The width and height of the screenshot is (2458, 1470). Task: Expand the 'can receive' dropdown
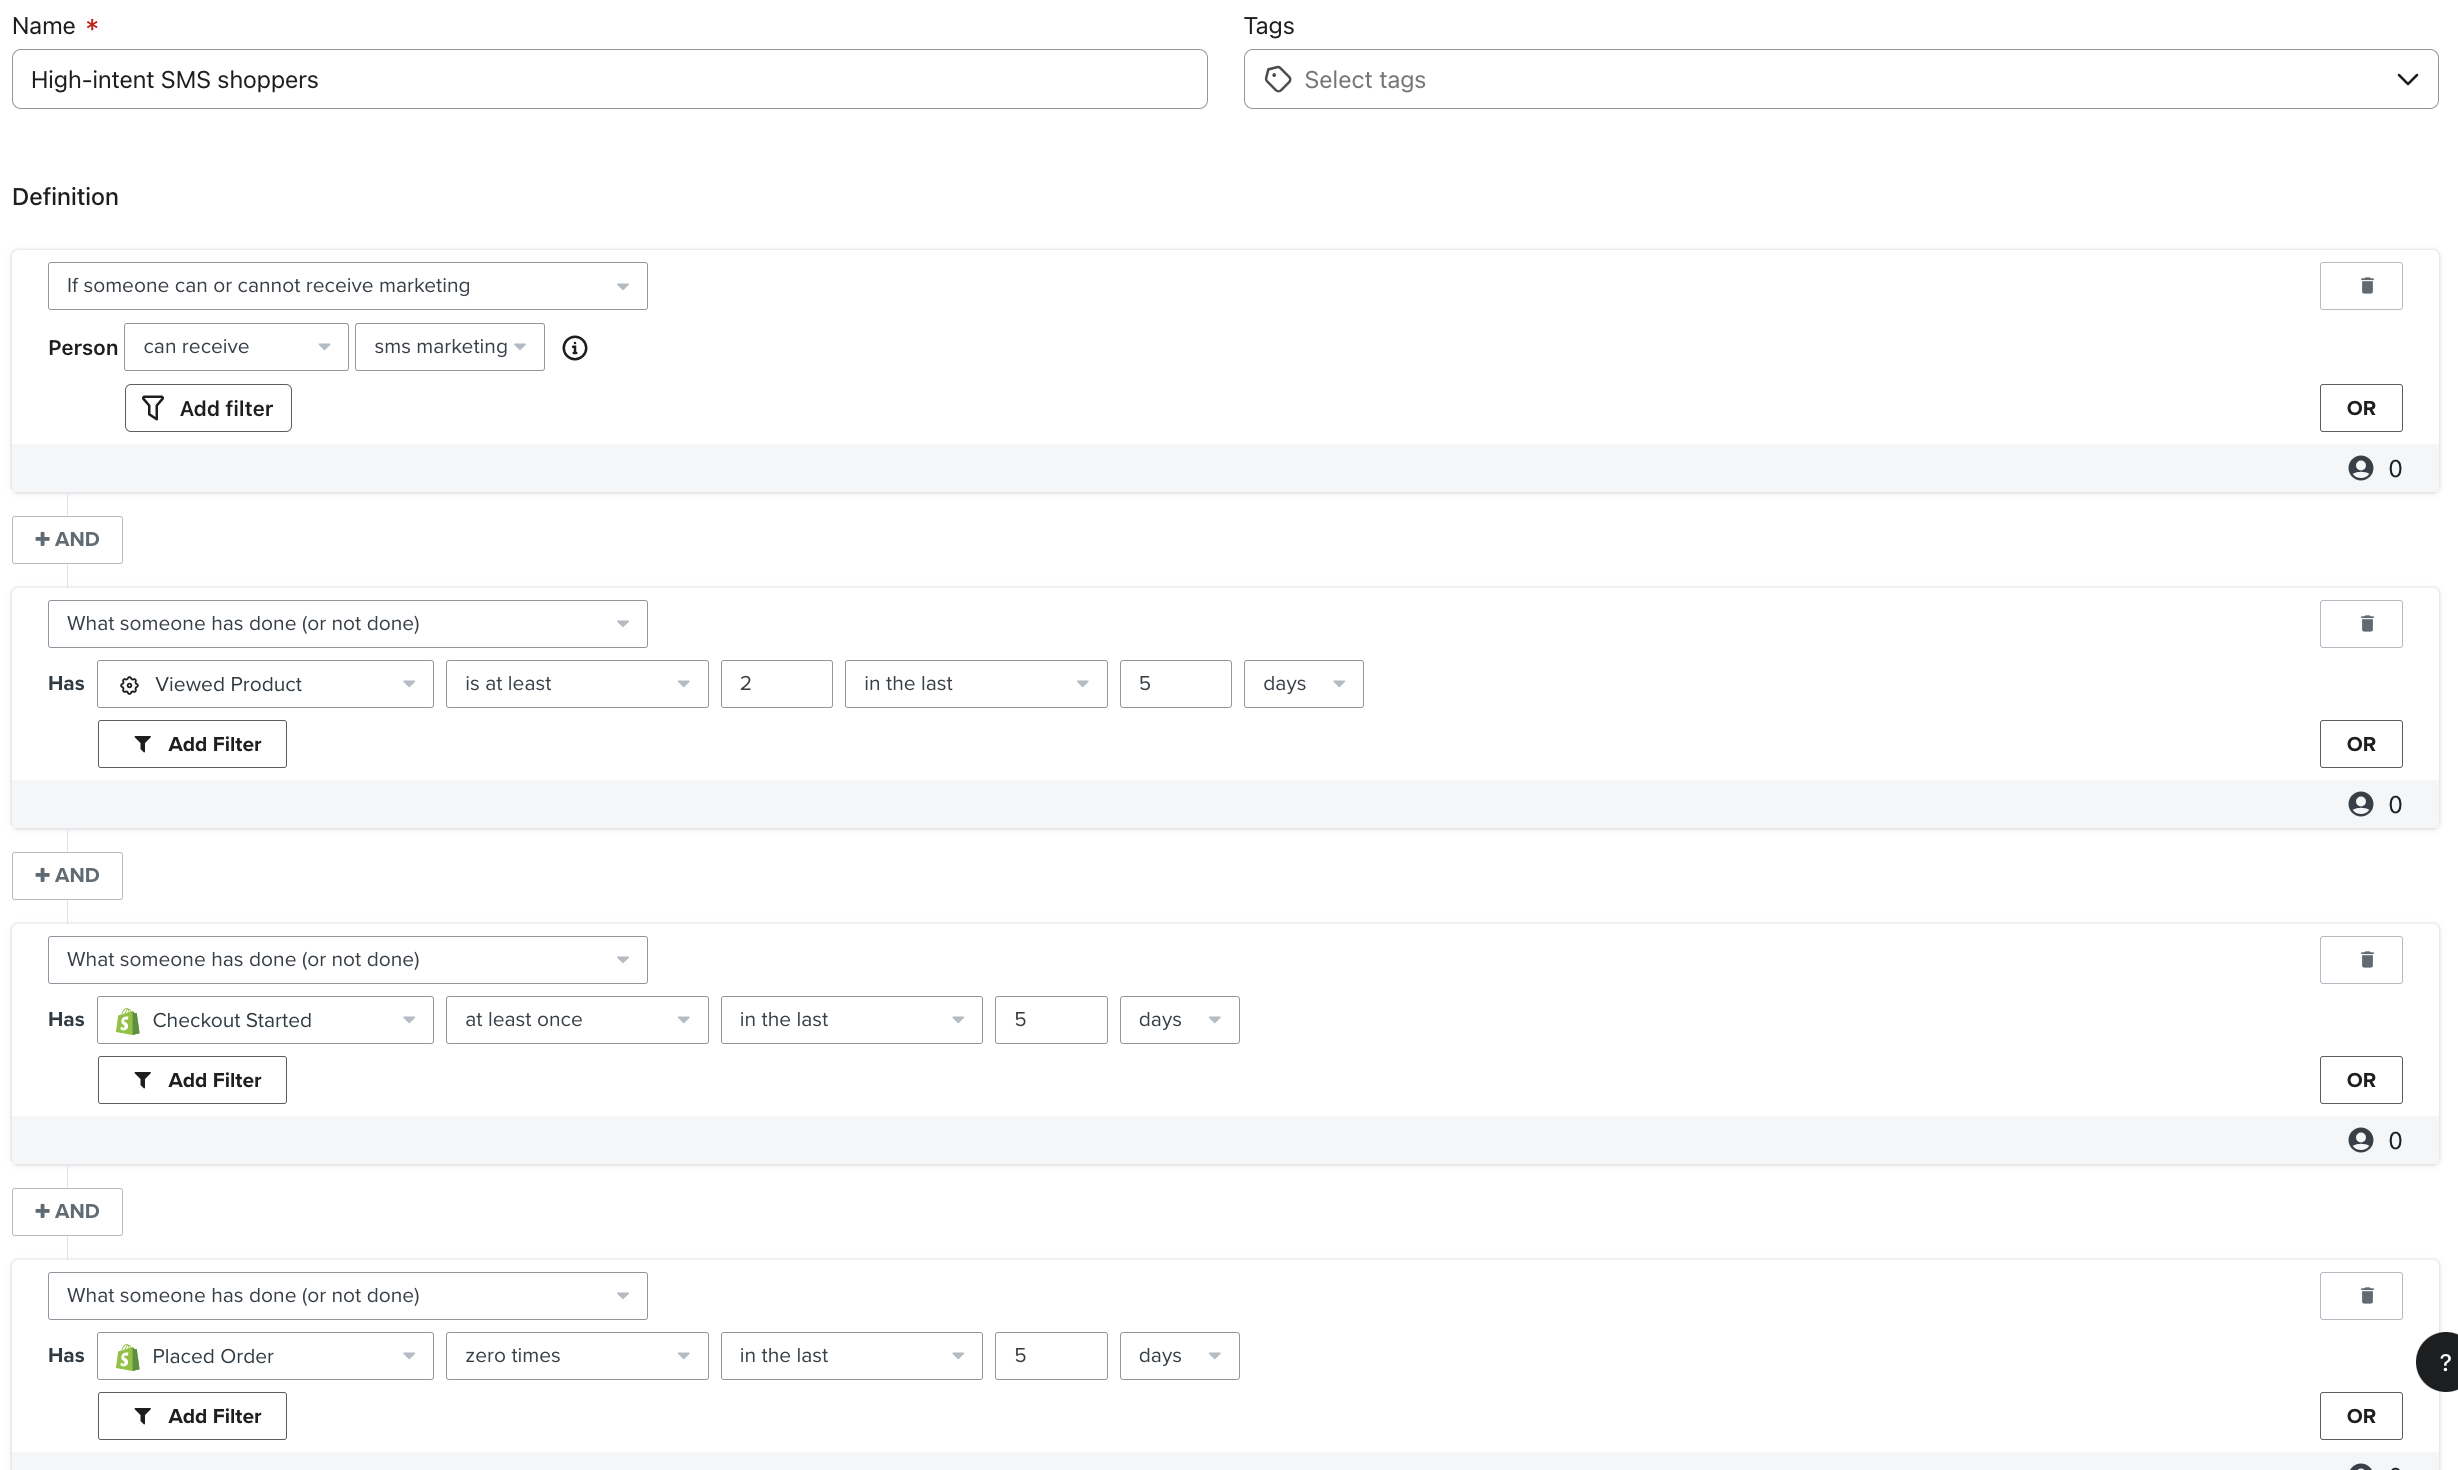click(236, 347)
